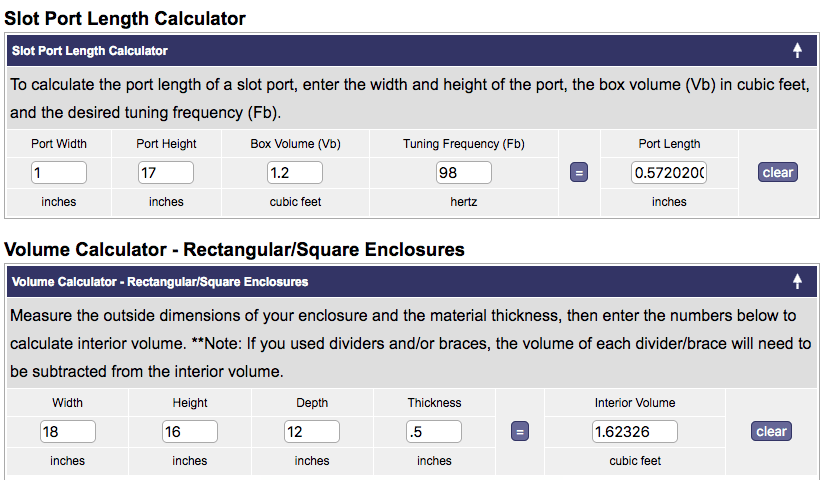Click the Volume Calculator Rectangular/Square Enclosures heading
The image size is (827, 480).
click(x=234, y=248)
